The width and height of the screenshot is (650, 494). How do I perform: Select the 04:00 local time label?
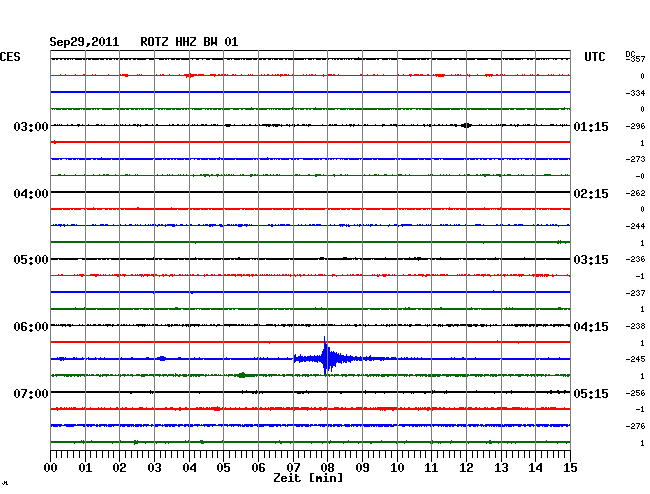click(31, 194)
